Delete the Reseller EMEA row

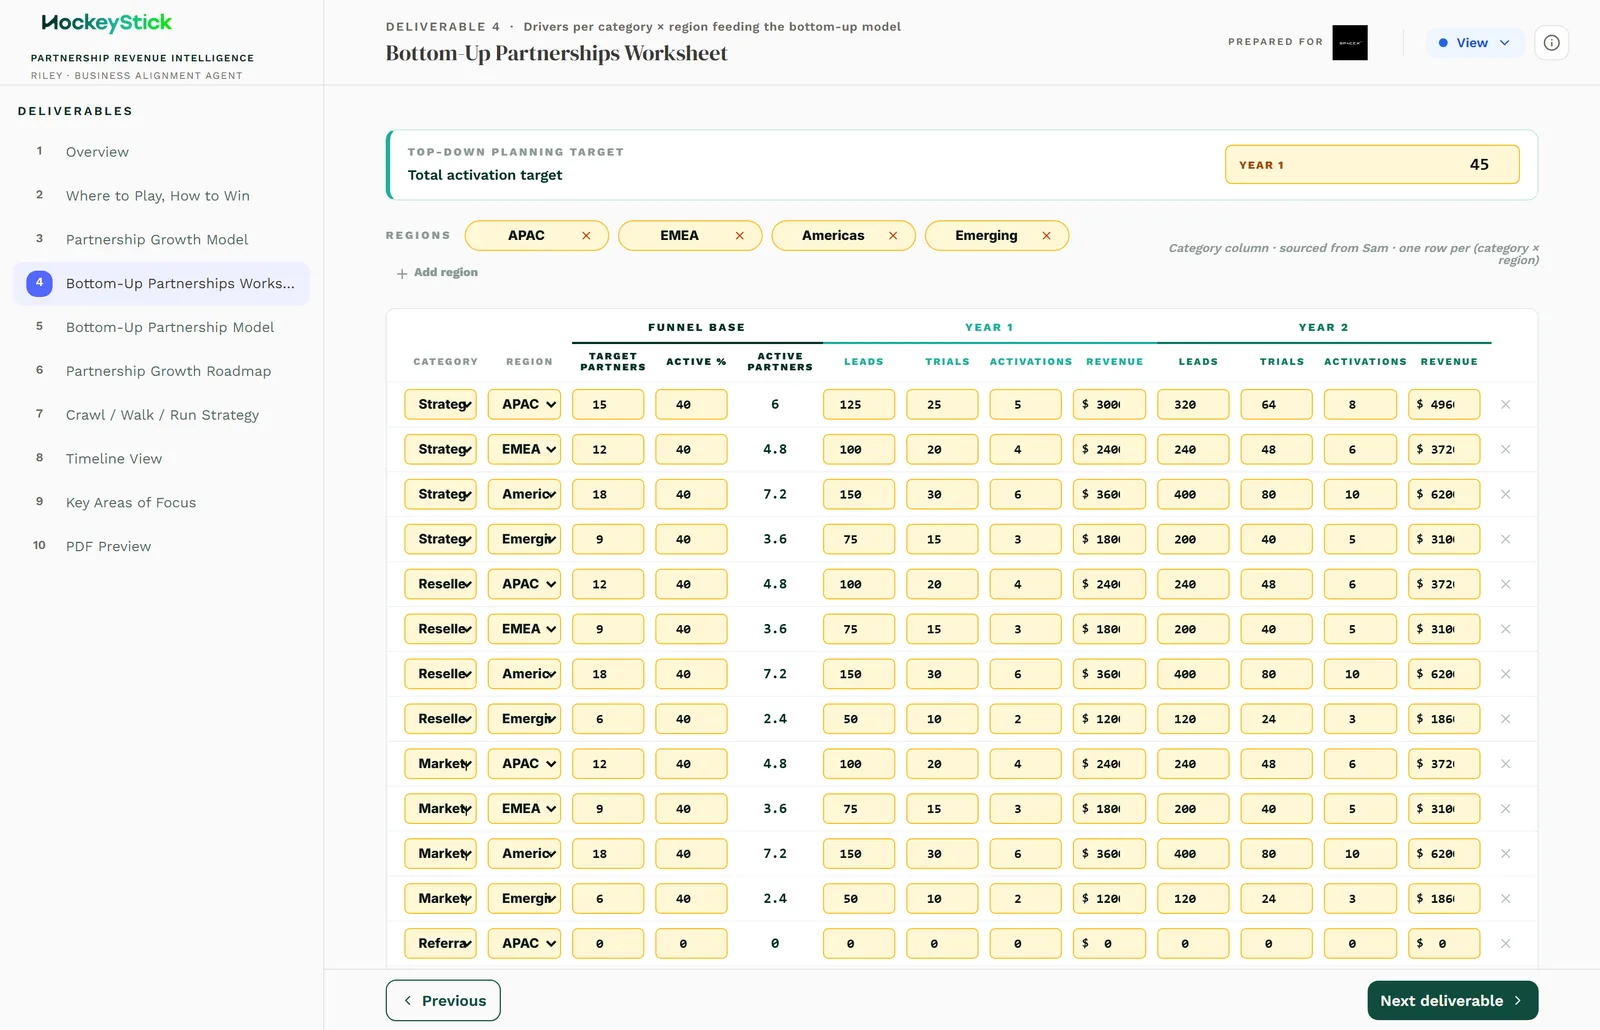click(1505, 629)
